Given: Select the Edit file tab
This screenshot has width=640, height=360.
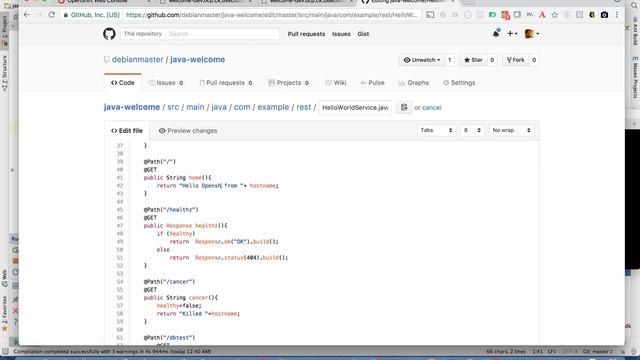Looking at the screenshot, I should coord(127,131).
